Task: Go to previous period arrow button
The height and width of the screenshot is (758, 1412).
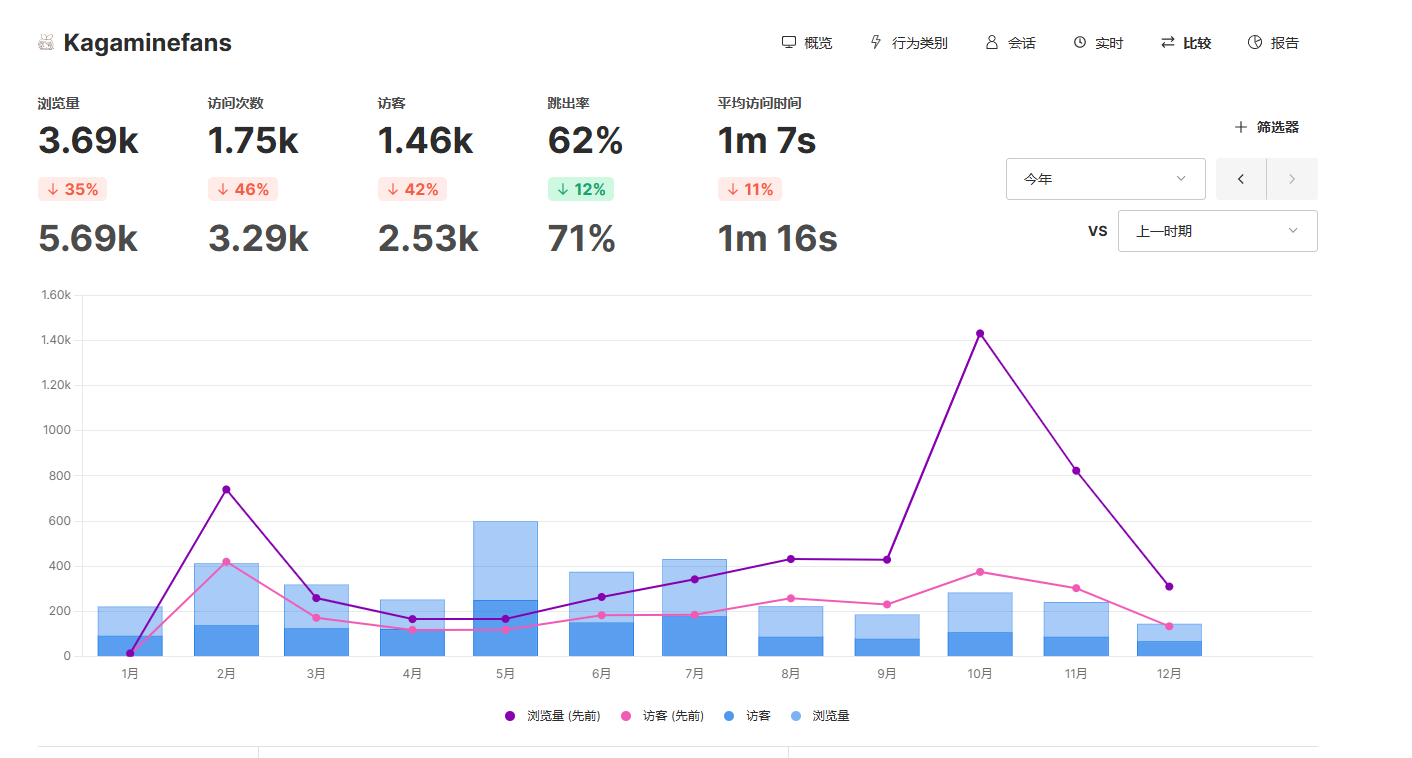Action: pos(1241,179)
